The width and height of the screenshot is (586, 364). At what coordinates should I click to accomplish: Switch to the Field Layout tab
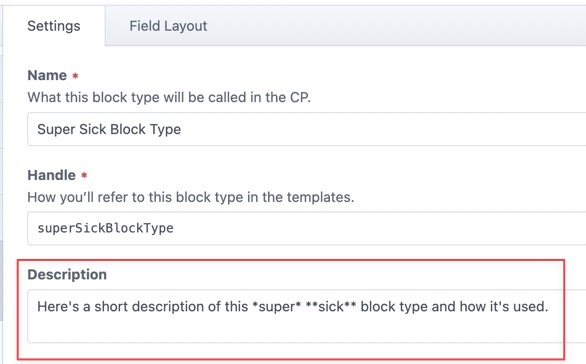168,26
